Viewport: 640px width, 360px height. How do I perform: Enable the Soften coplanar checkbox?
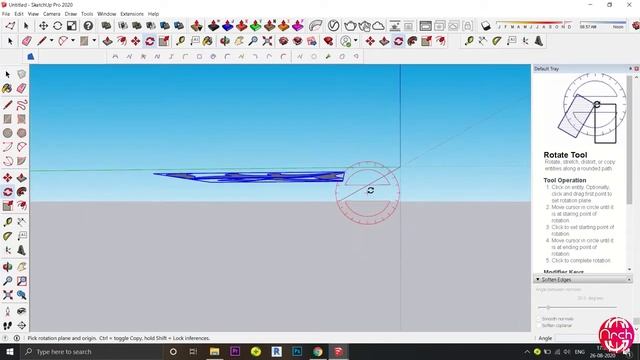point(539,325)
